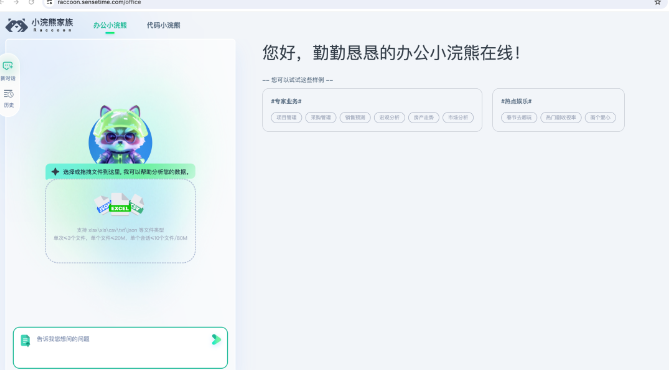
Task: Select the 市场分析 example tag
Action: [458, 118]
